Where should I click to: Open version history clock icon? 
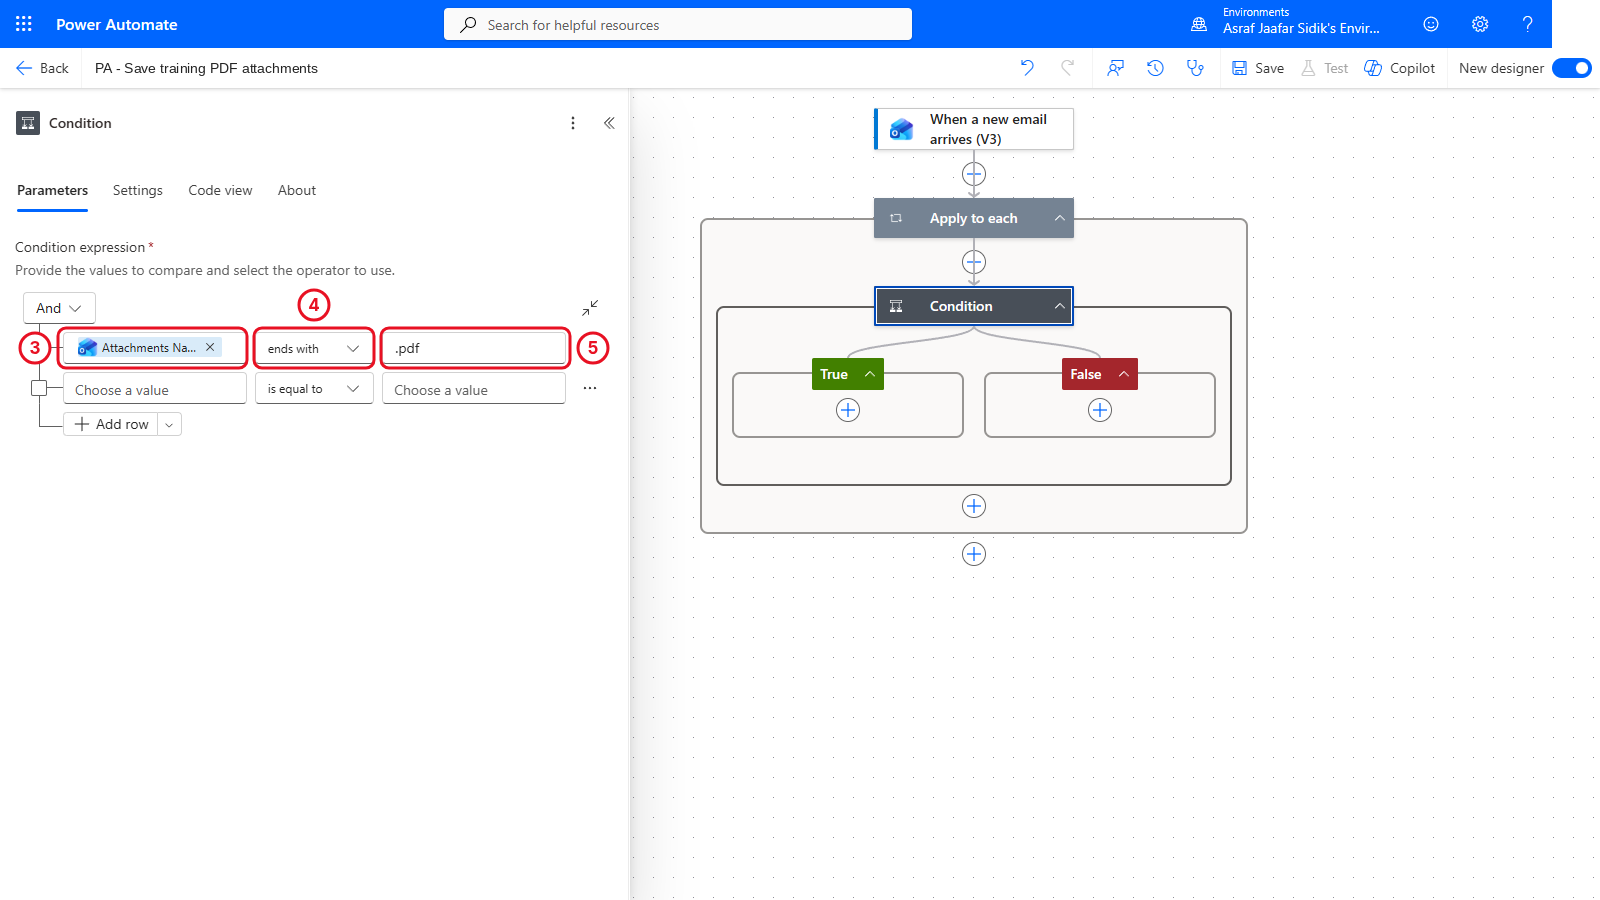click(1155, 68)
